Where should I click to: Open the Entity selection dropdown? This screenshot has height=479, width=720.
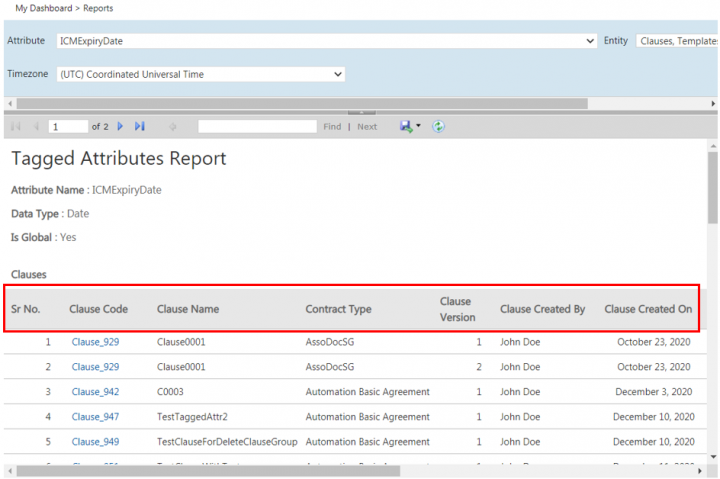(676, 41)
